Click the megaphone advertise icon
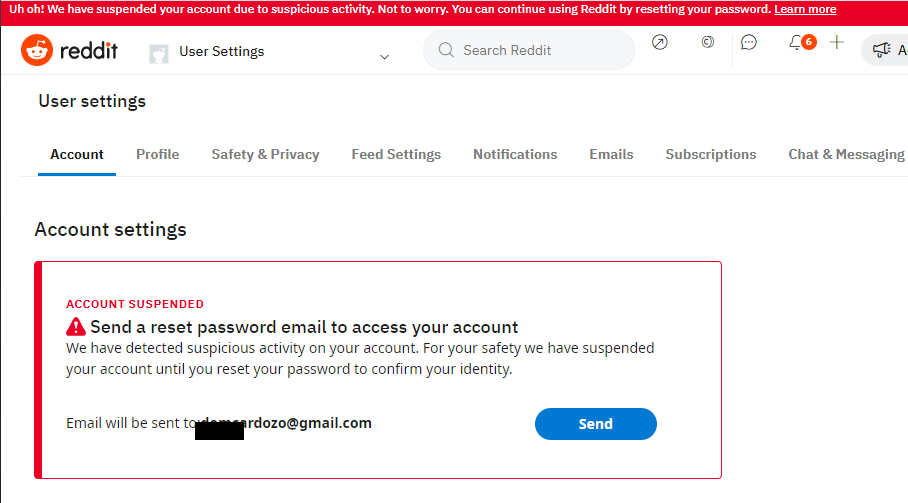The width and height of the screenshot is (908, 503). [881, 50]
